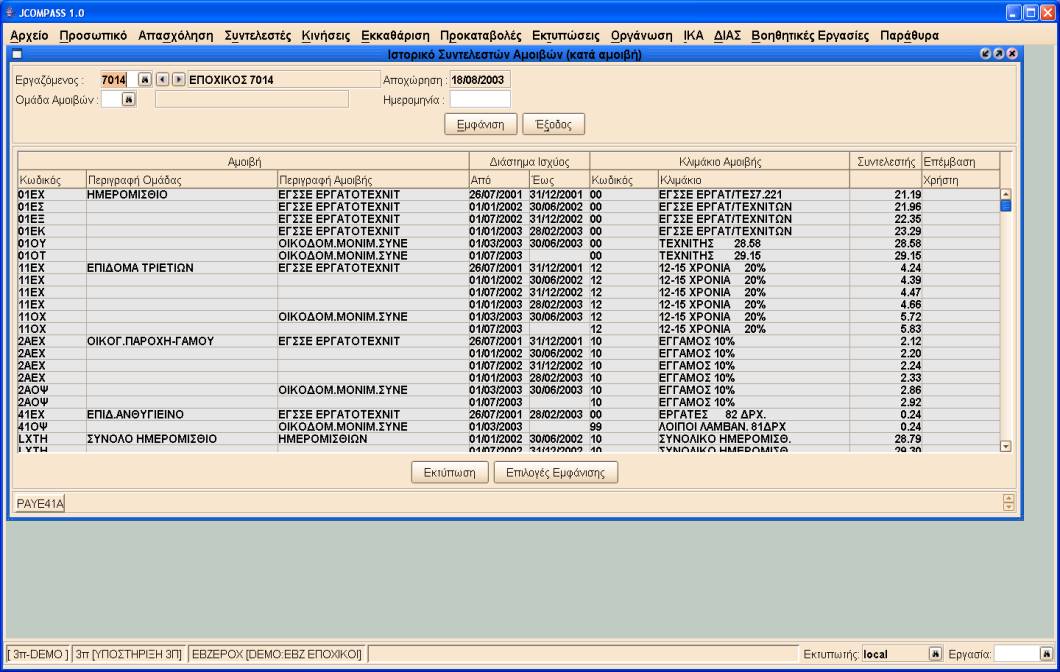Image resolution: width=1060 pixels, height=672 pixels.
Task: Click the table scrollbar up arrow
Action: [1005, 194]
